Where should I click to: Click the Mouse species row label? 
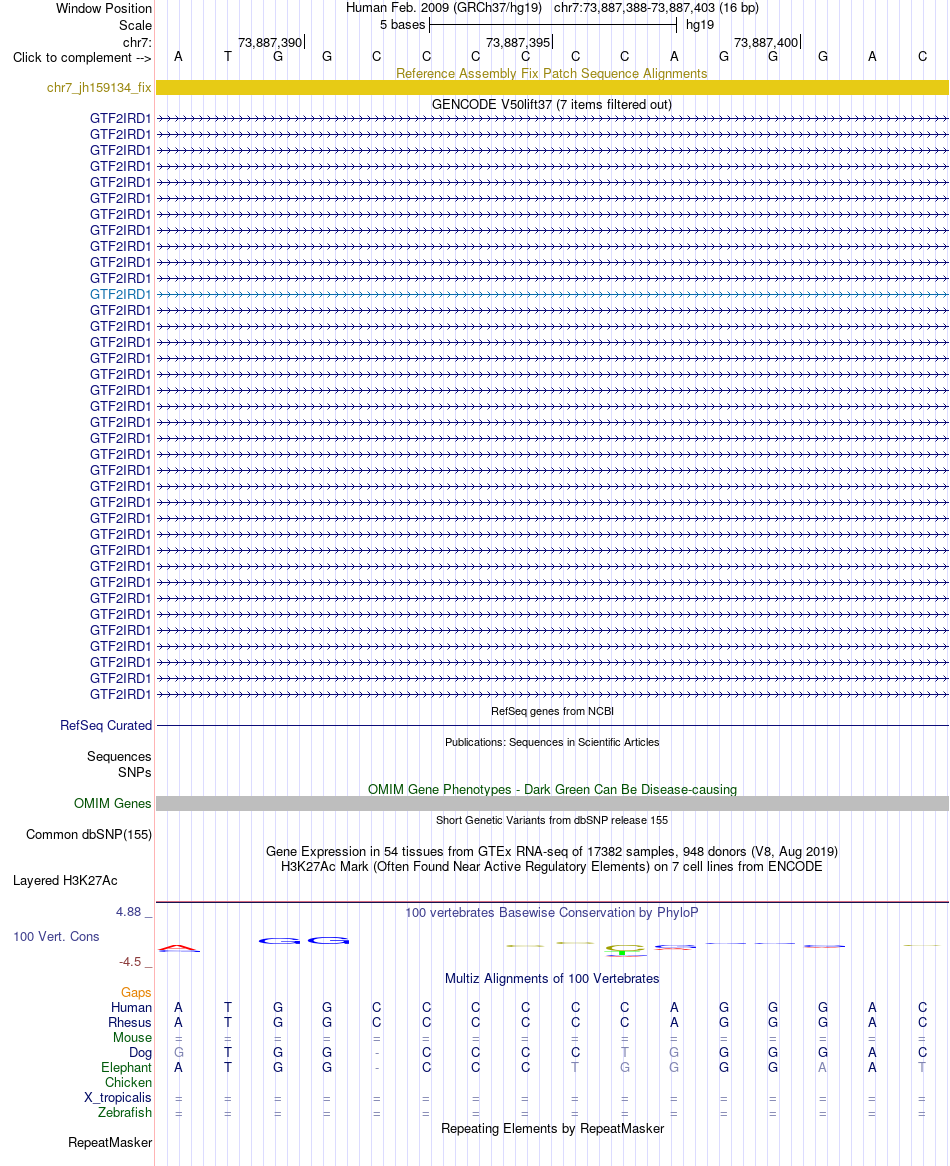pos(132,1037)
